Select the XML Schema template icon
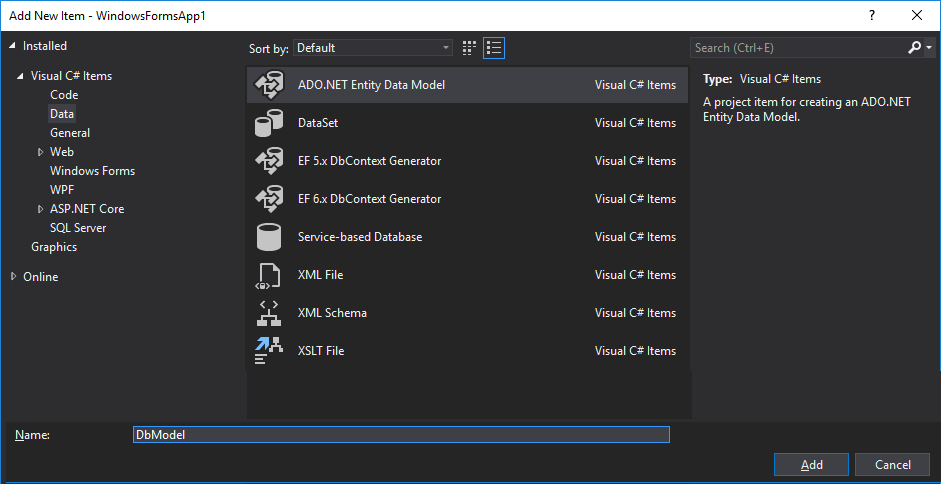Image resolution: width=941 pixels, height=484 pixels. coord(269,313)
